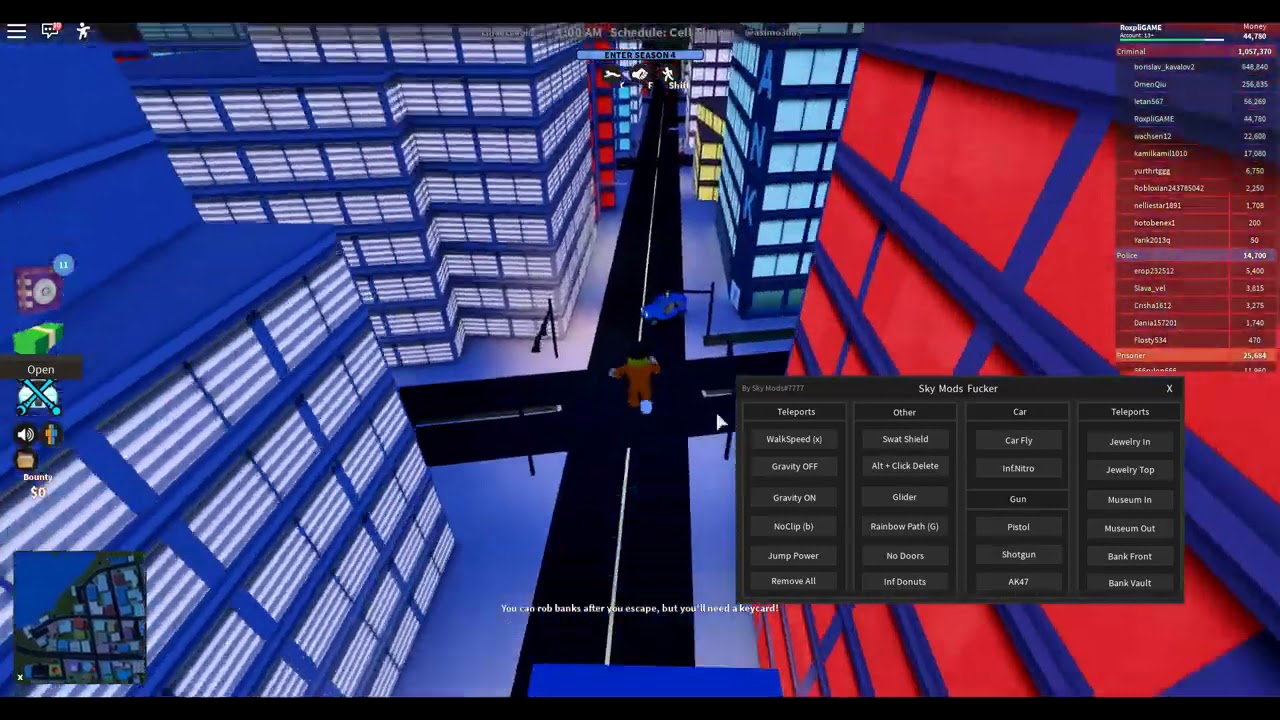Teleport to Jewelry Top
The image size is (1280, 720).
1130,469
